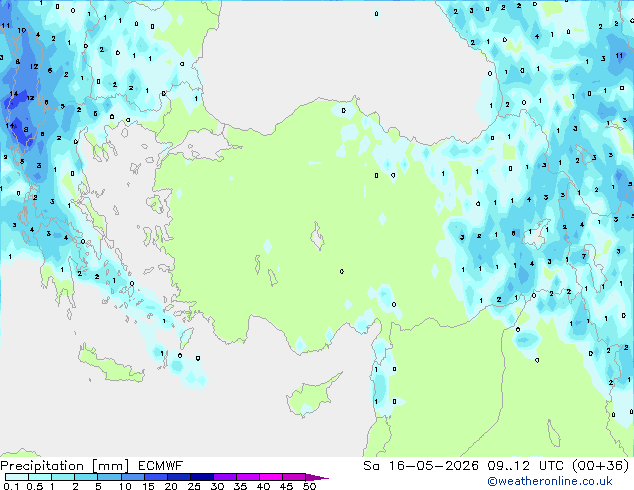Click the over-50 mm arrow tip on legend
This screenshot has width=634, height=490.
pos(317,477)
